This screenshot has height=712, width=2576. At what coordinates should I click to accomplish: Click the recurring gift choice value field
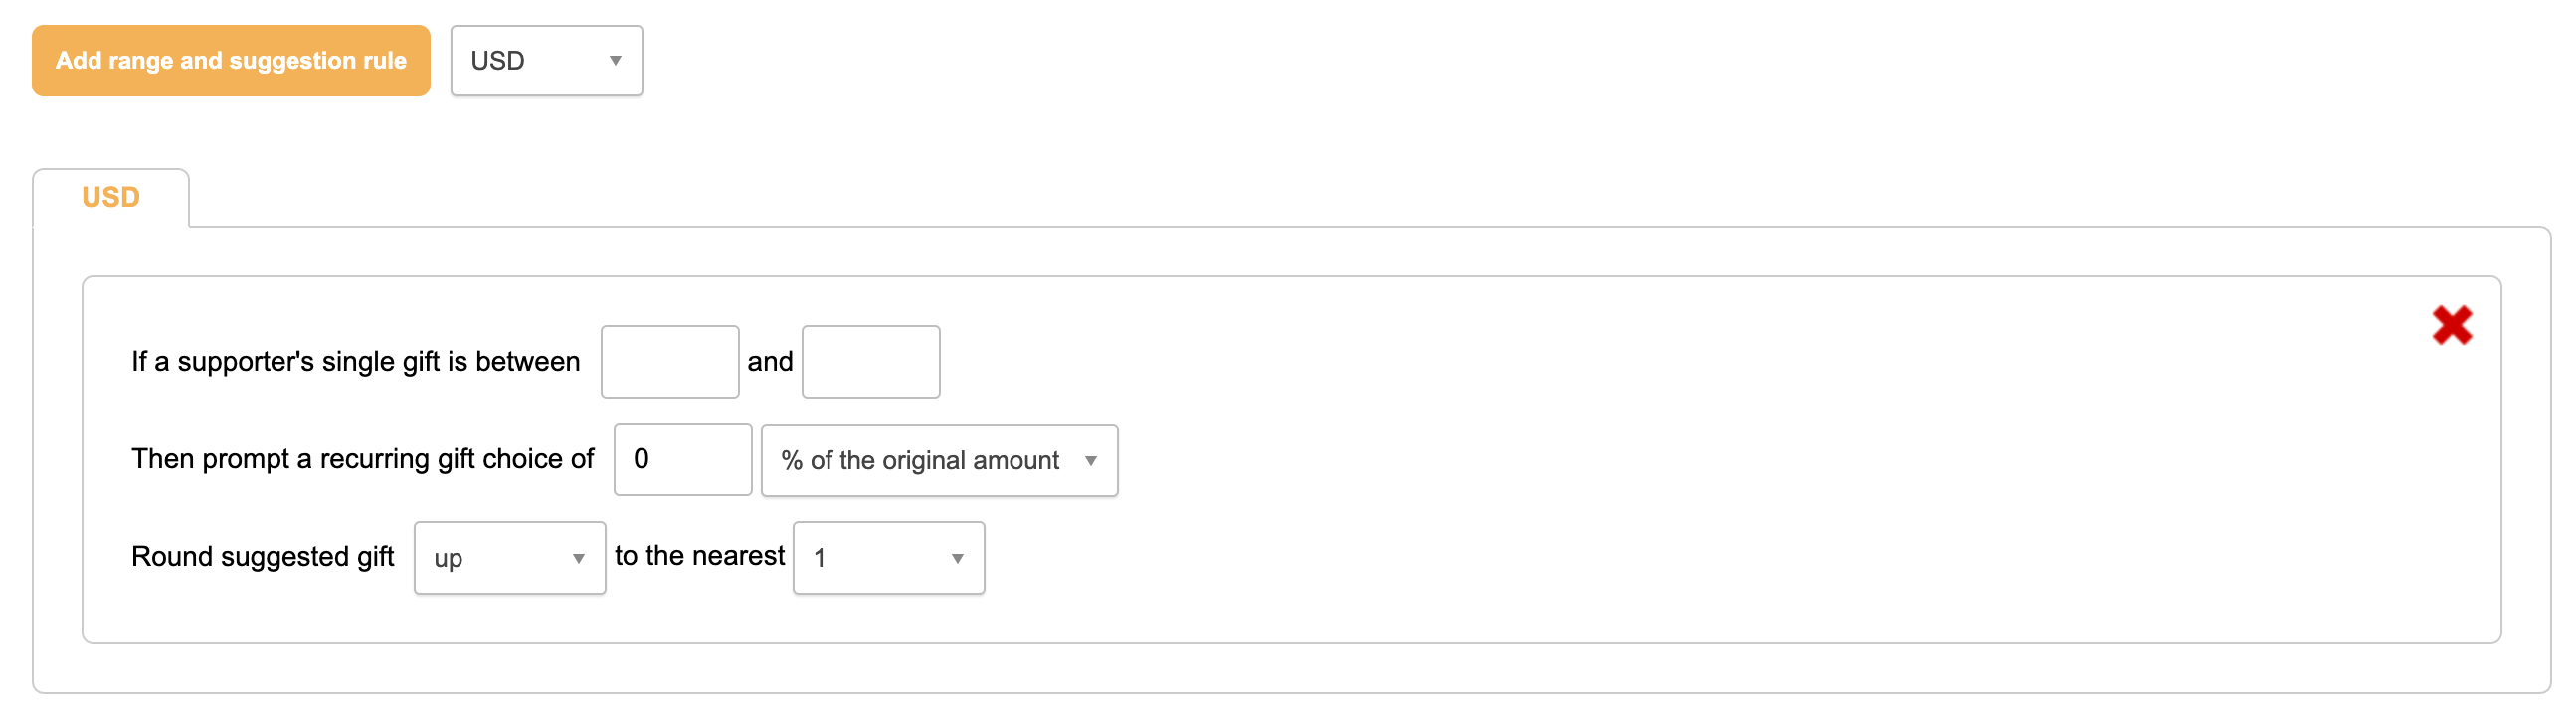[682, 460]
